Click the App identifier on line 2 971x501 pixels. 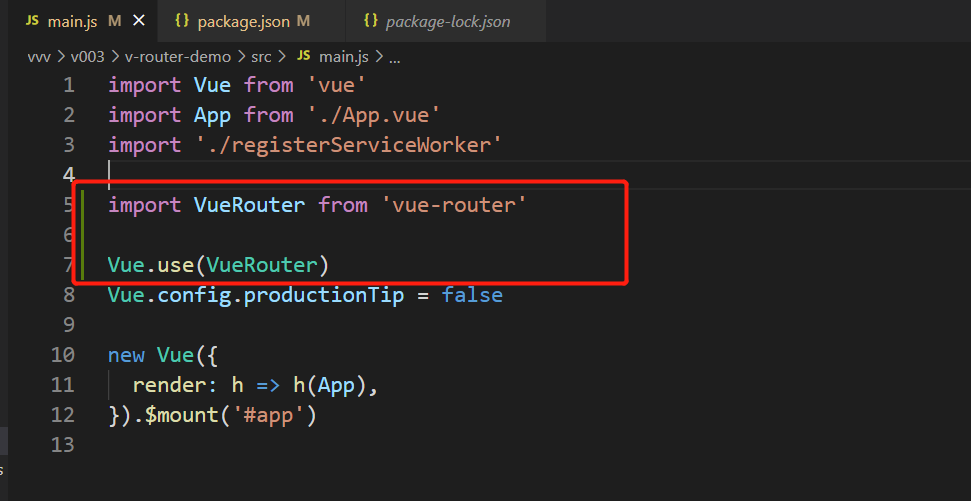(212, 115)
